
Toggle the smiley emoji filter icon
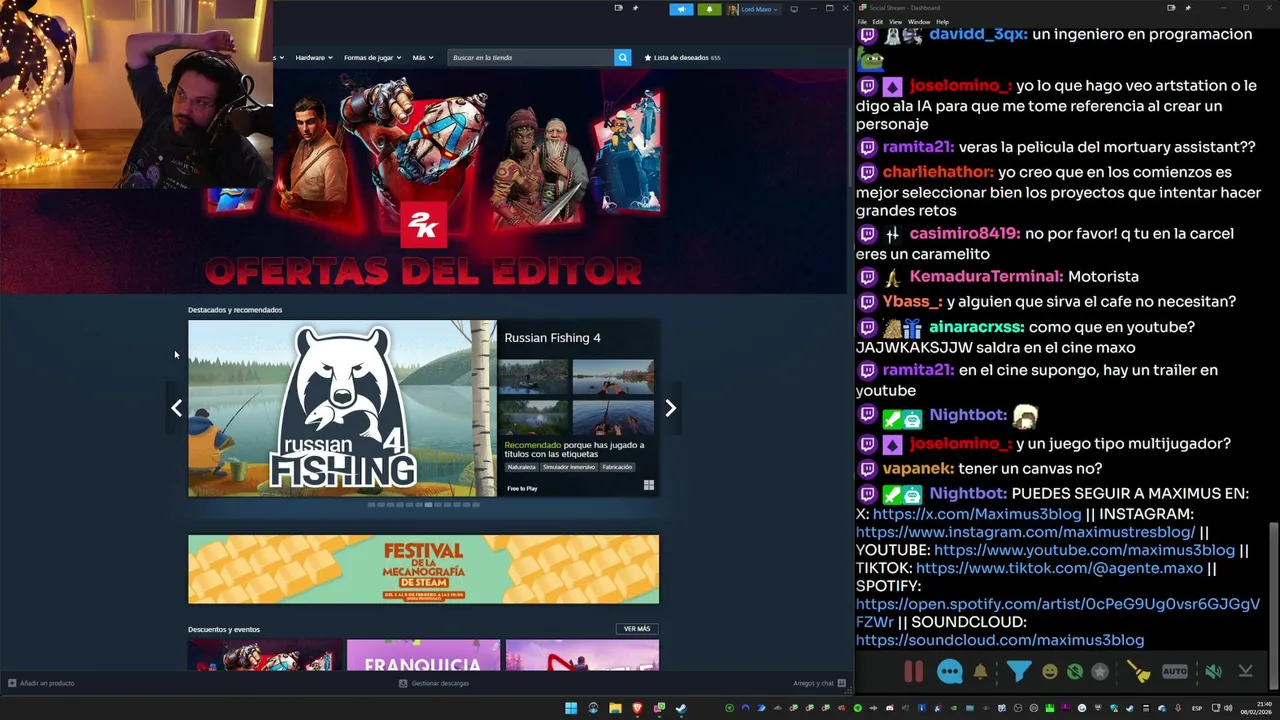pyautogui.click(x=1049, y=672)
